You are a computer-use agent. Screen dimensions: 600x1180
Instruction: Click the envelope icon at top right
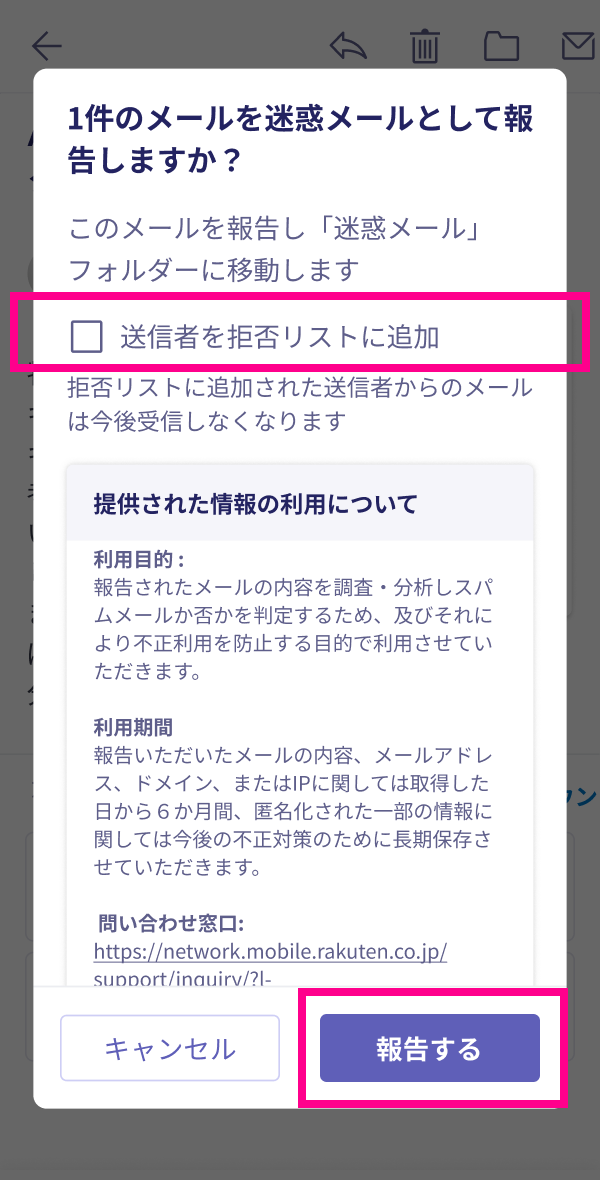click(x=581, y=47)
